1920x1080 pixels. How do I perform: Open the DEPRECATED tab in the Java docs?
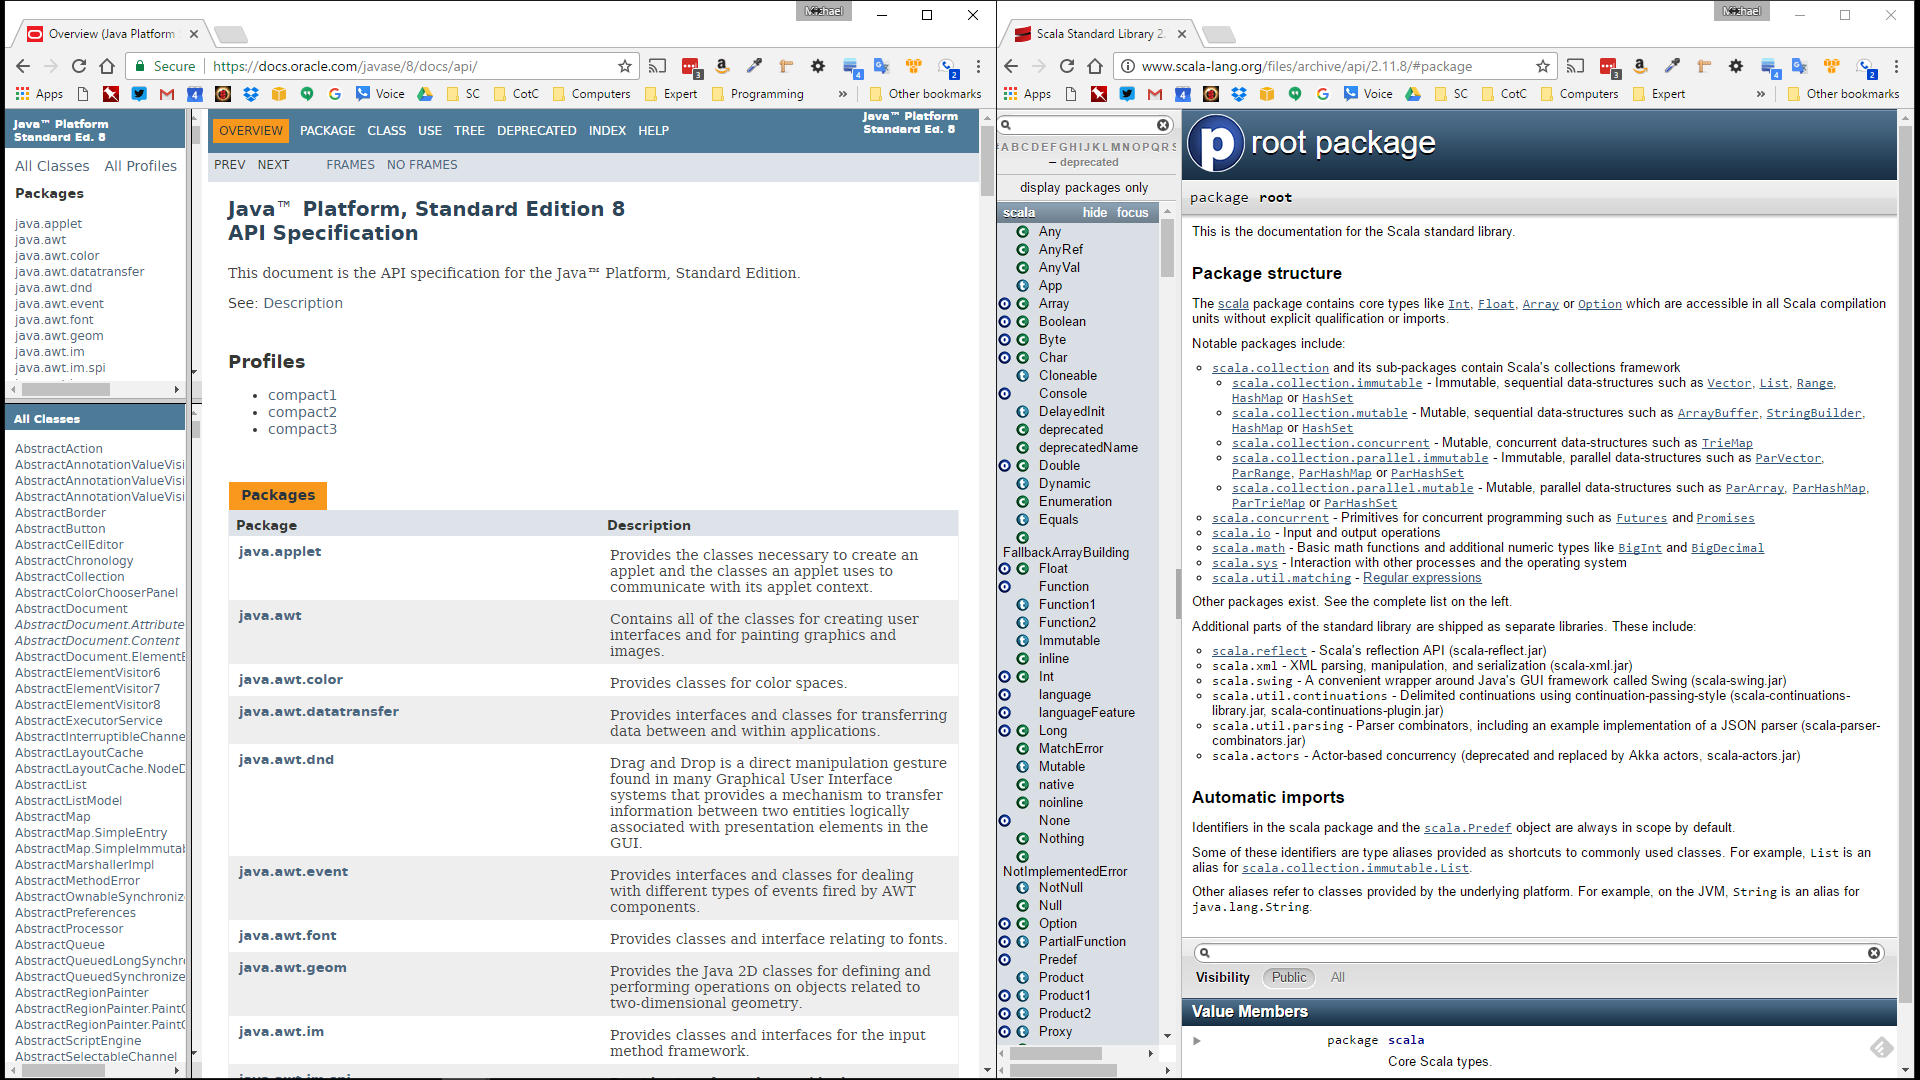coord(536,131)
